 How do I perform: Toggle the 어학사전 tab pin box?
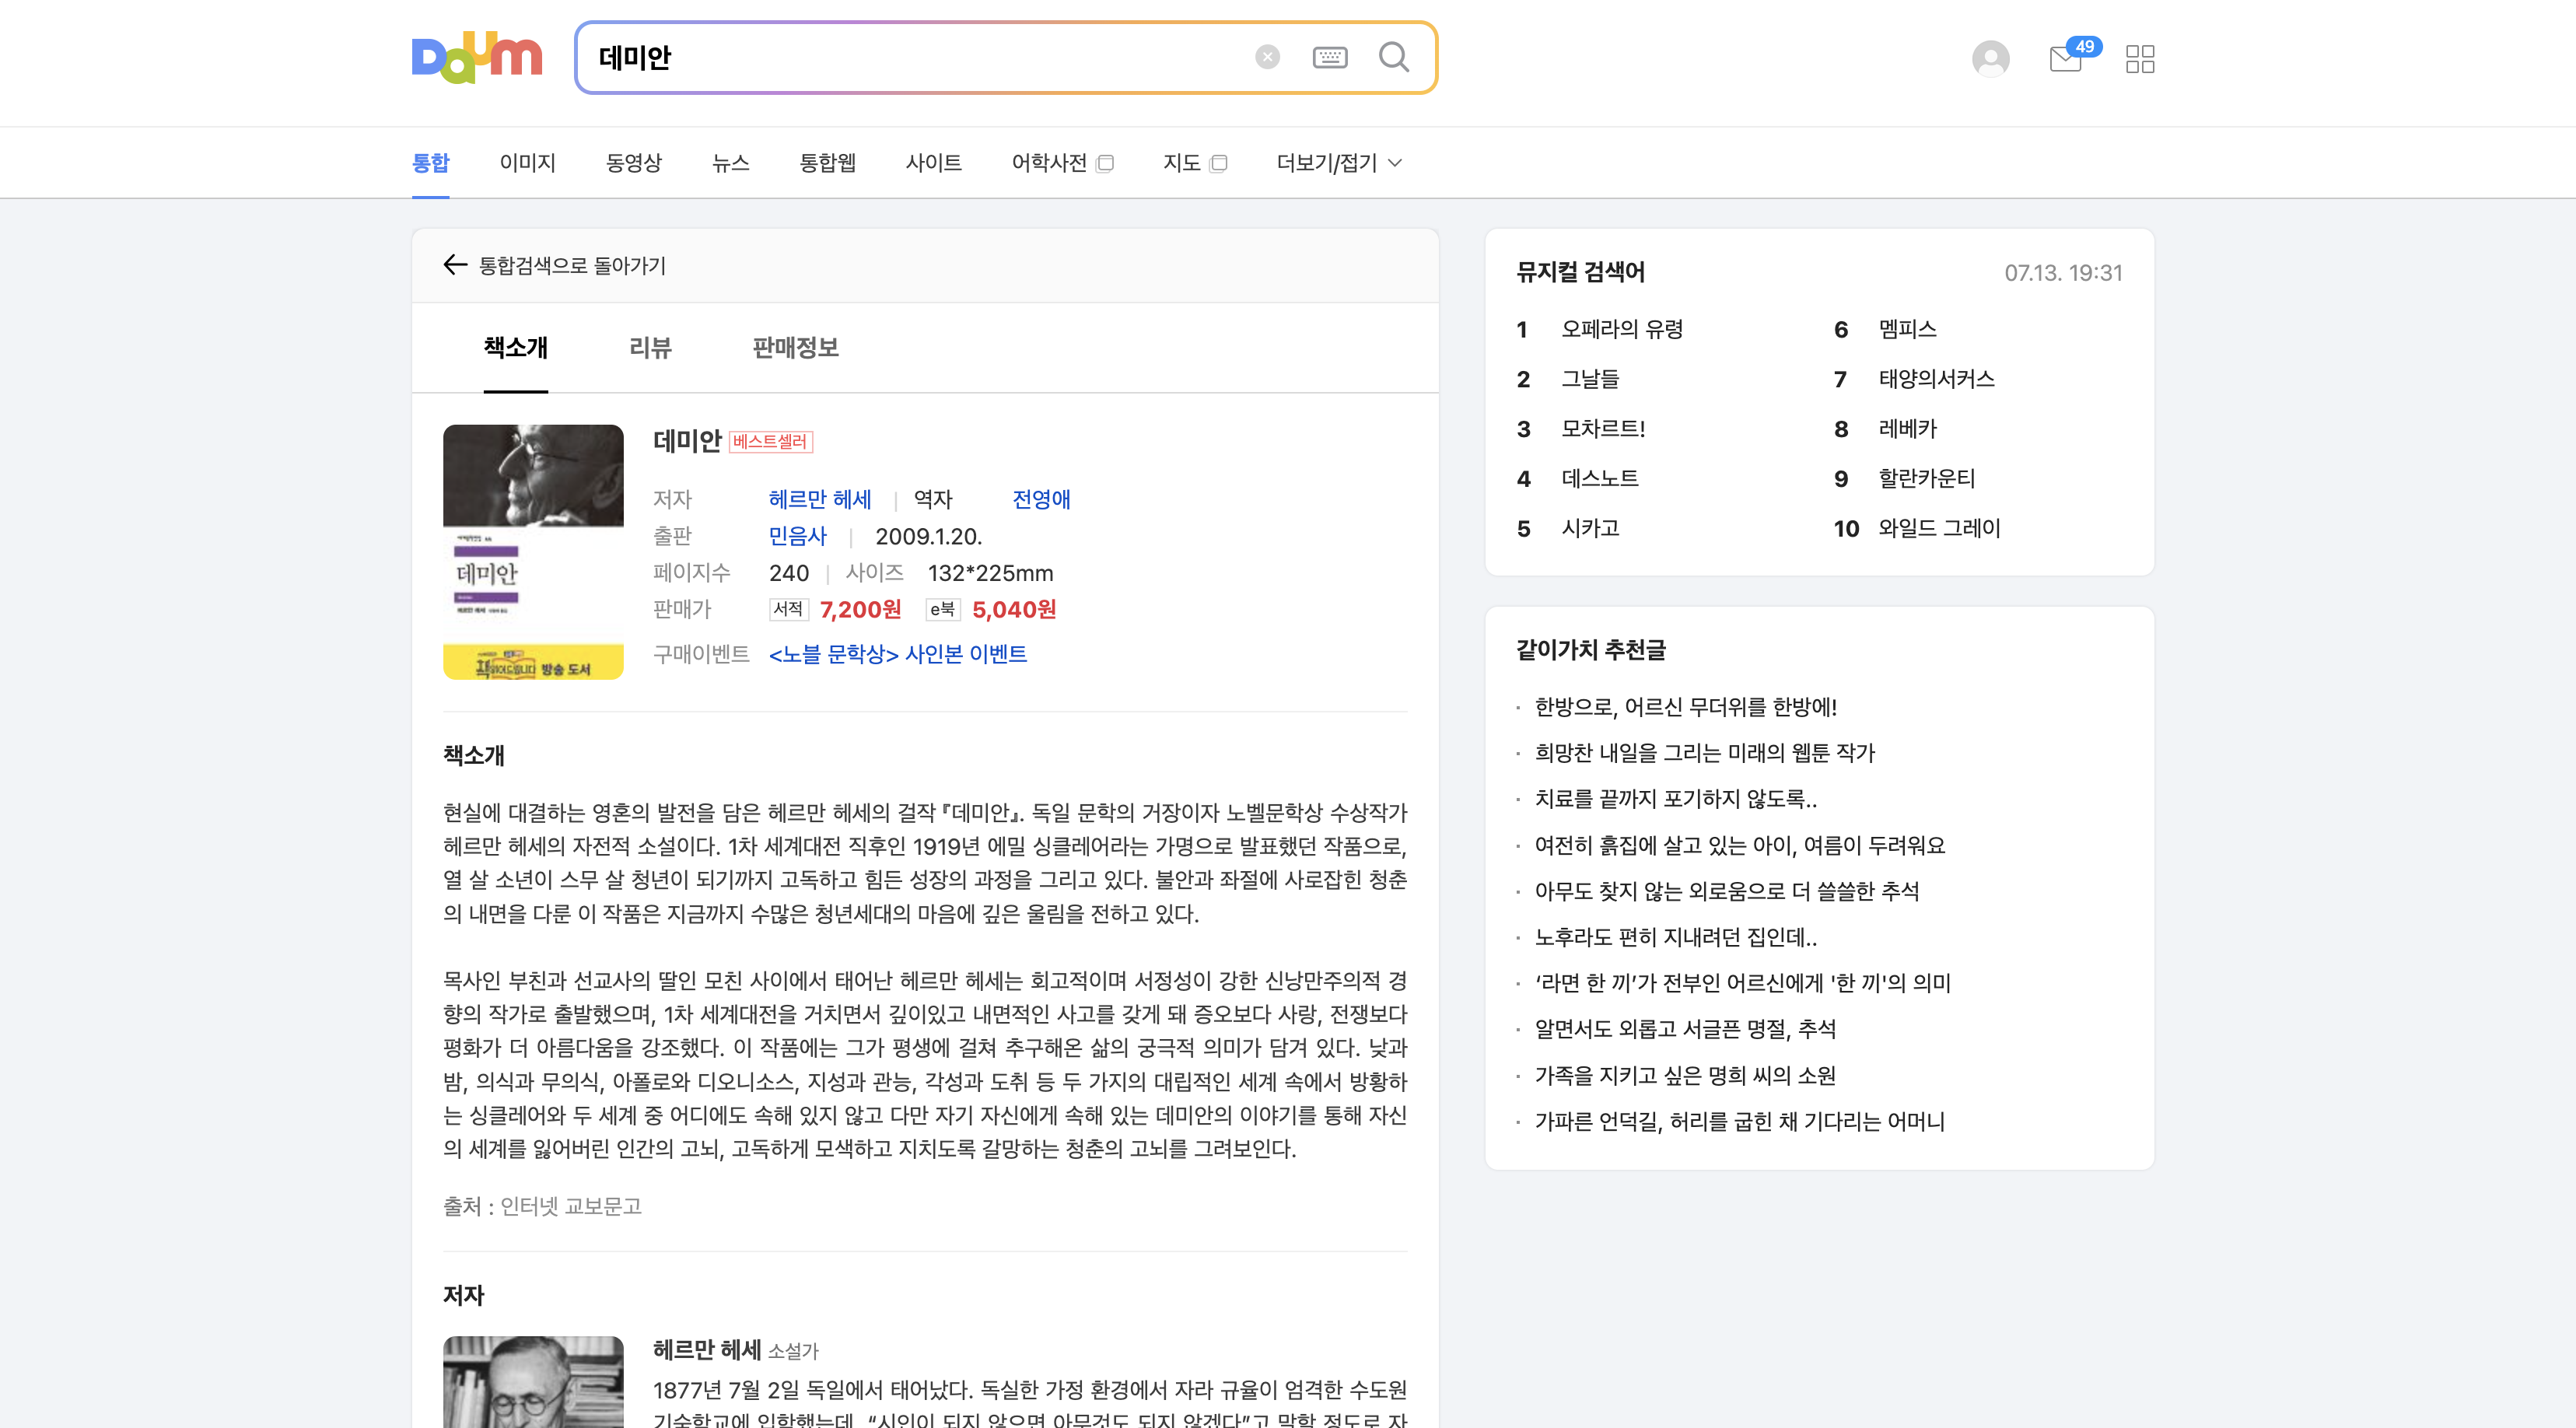pyautogui.click(x=1105, y=164)
